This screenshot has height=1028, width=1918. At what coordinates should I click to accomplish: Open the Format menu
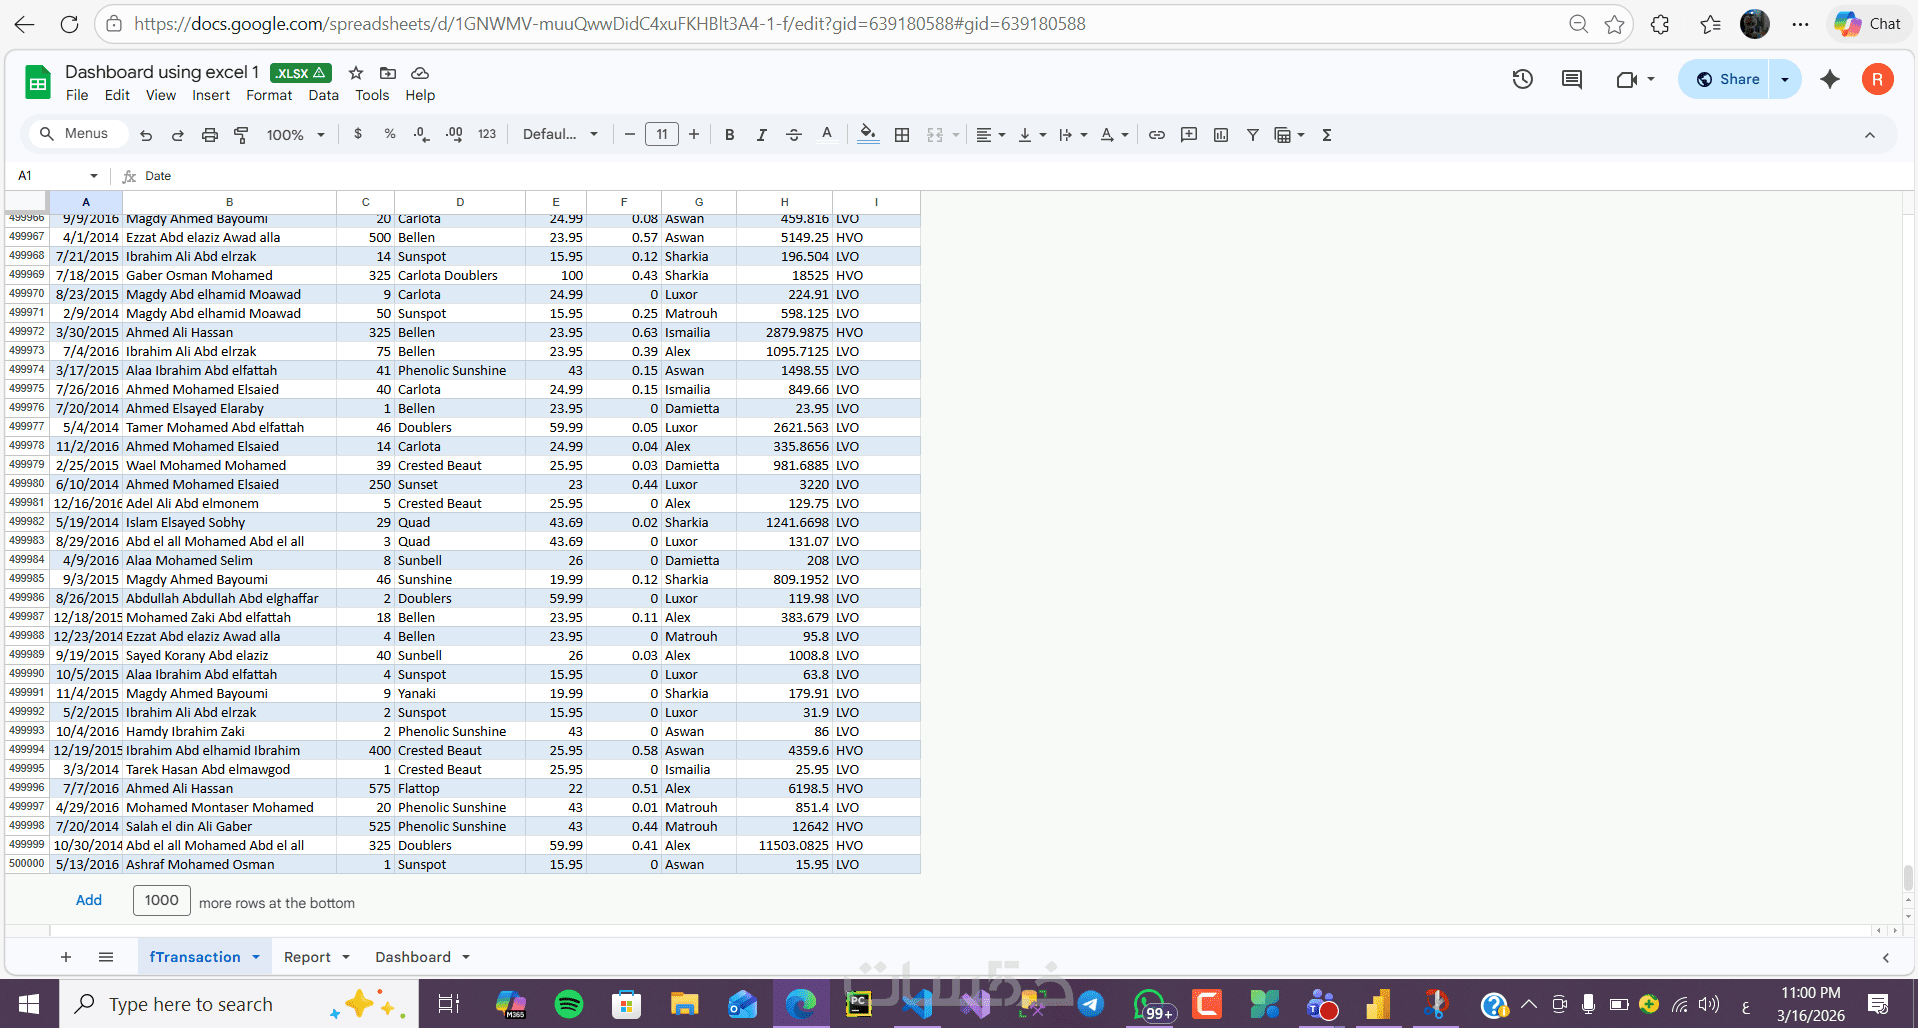pos(269,95)
